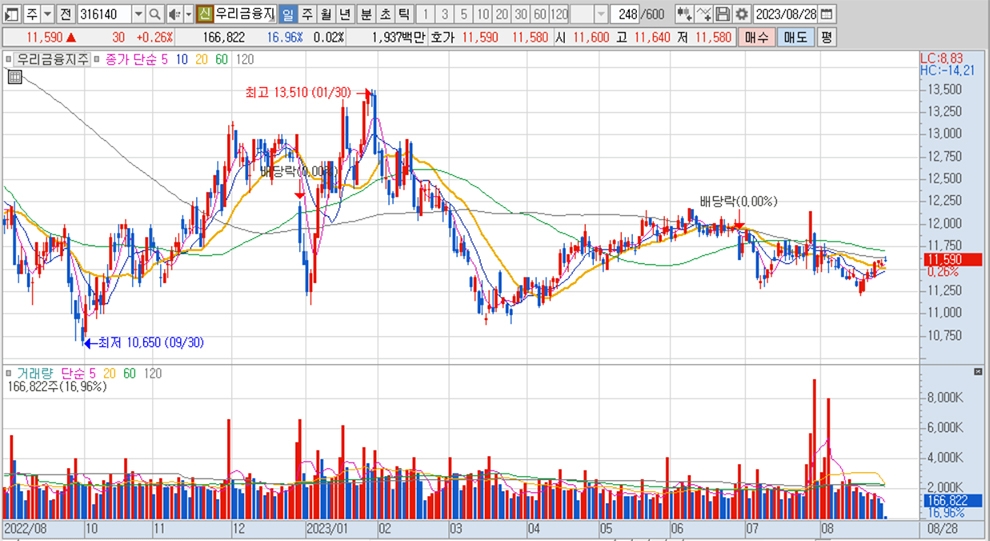Click the magnifier stock search icon
The height and width of the screenshot is (541, 990).
(155, 14)
